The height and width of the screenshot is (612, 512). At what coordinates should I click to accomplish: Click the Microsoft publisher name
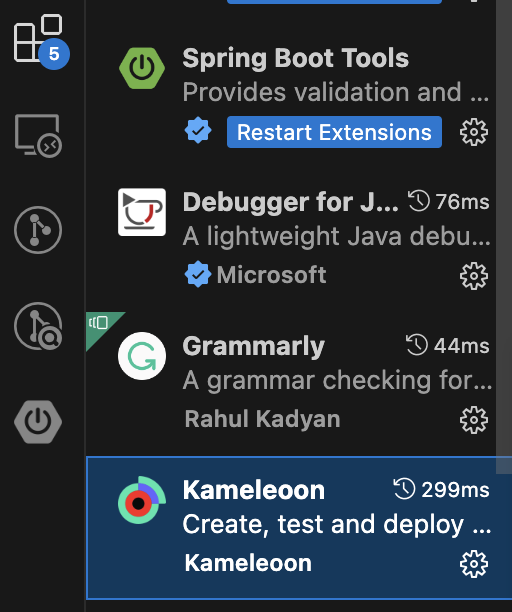(x=272, y=275)
